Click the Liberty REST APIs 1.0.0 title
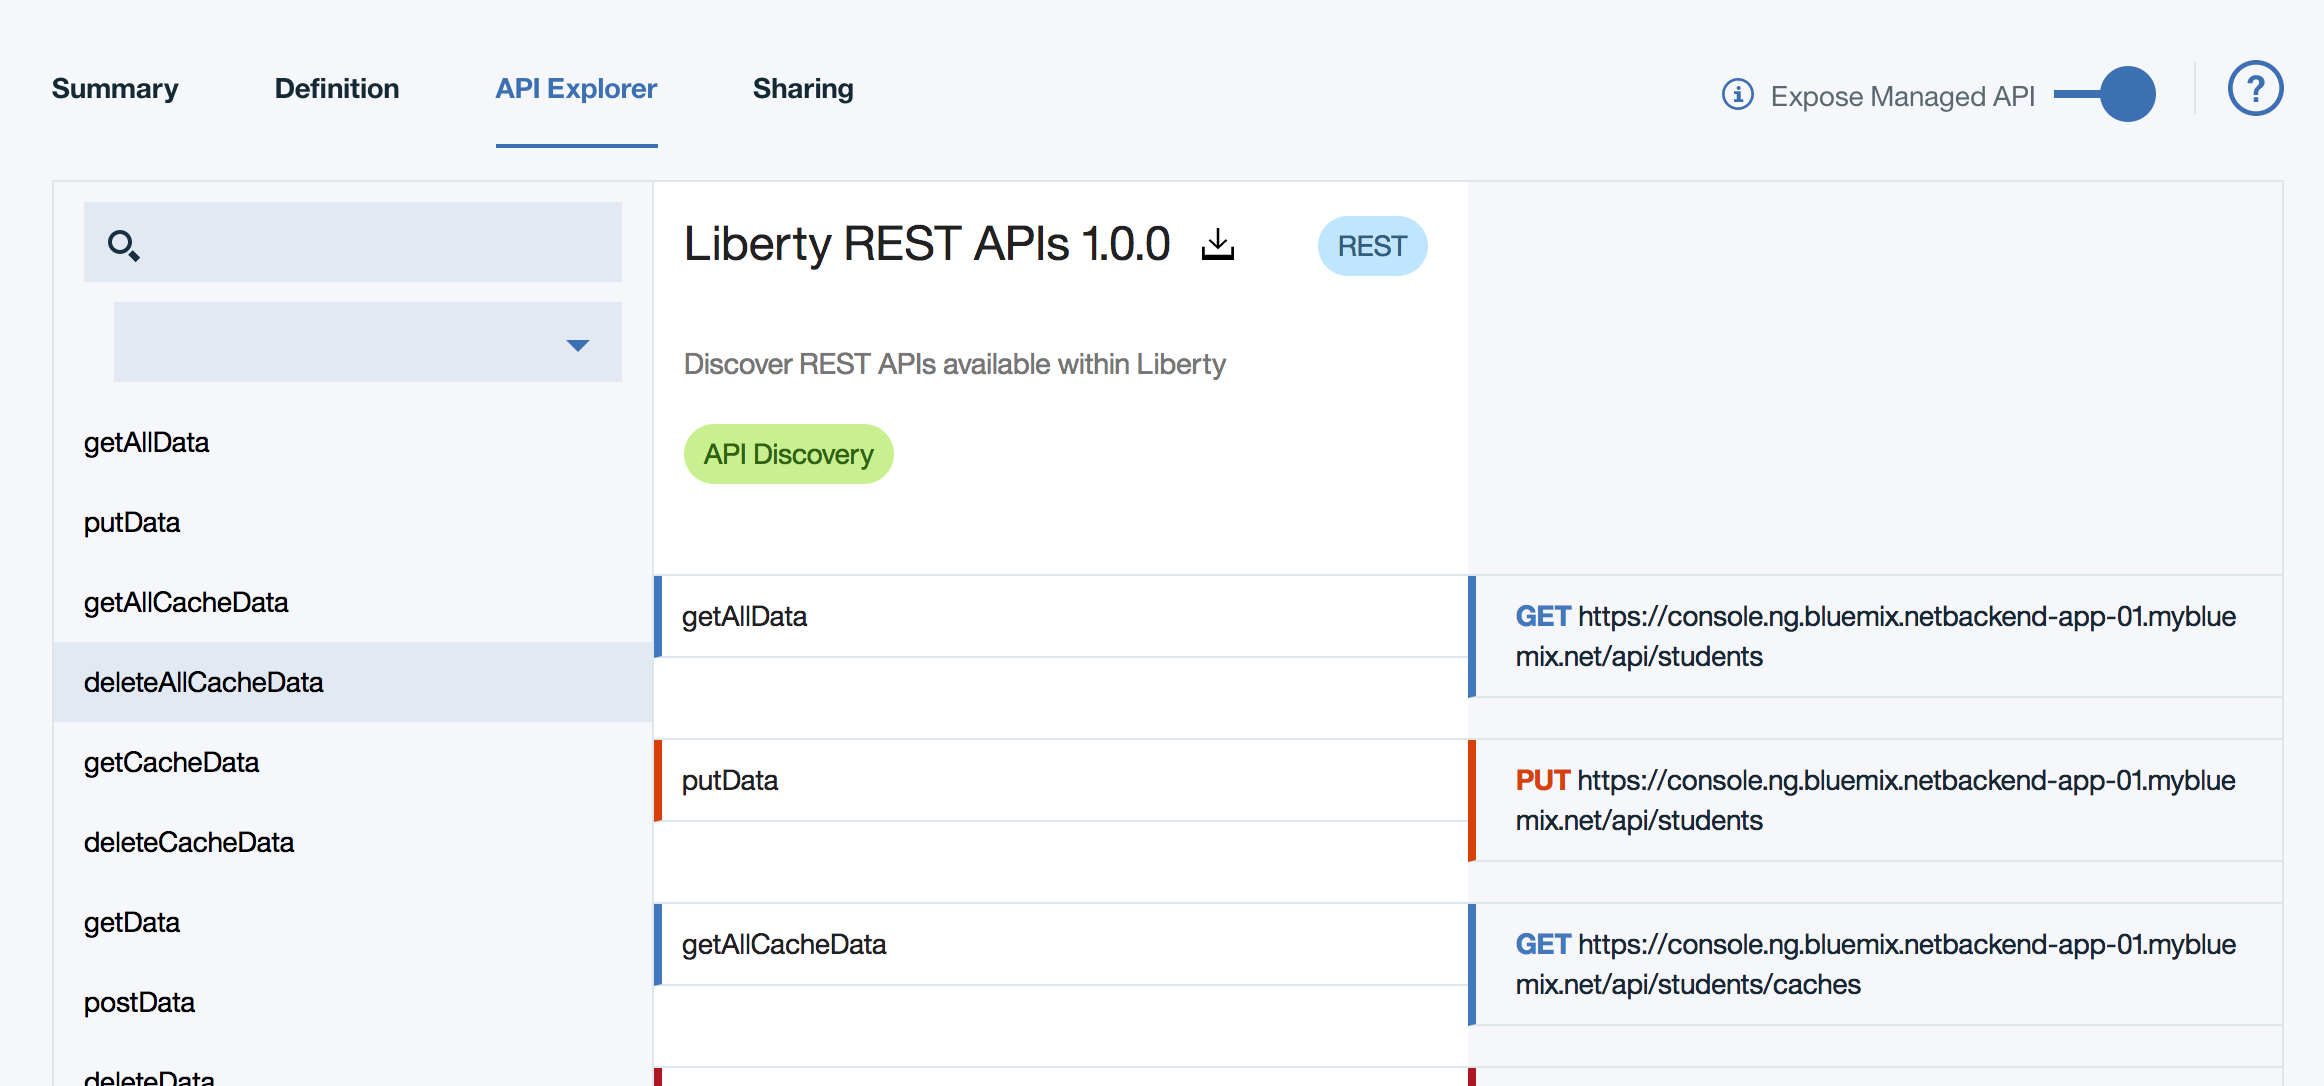This screenshot has width=2324, height=1086. click(927, 244)
